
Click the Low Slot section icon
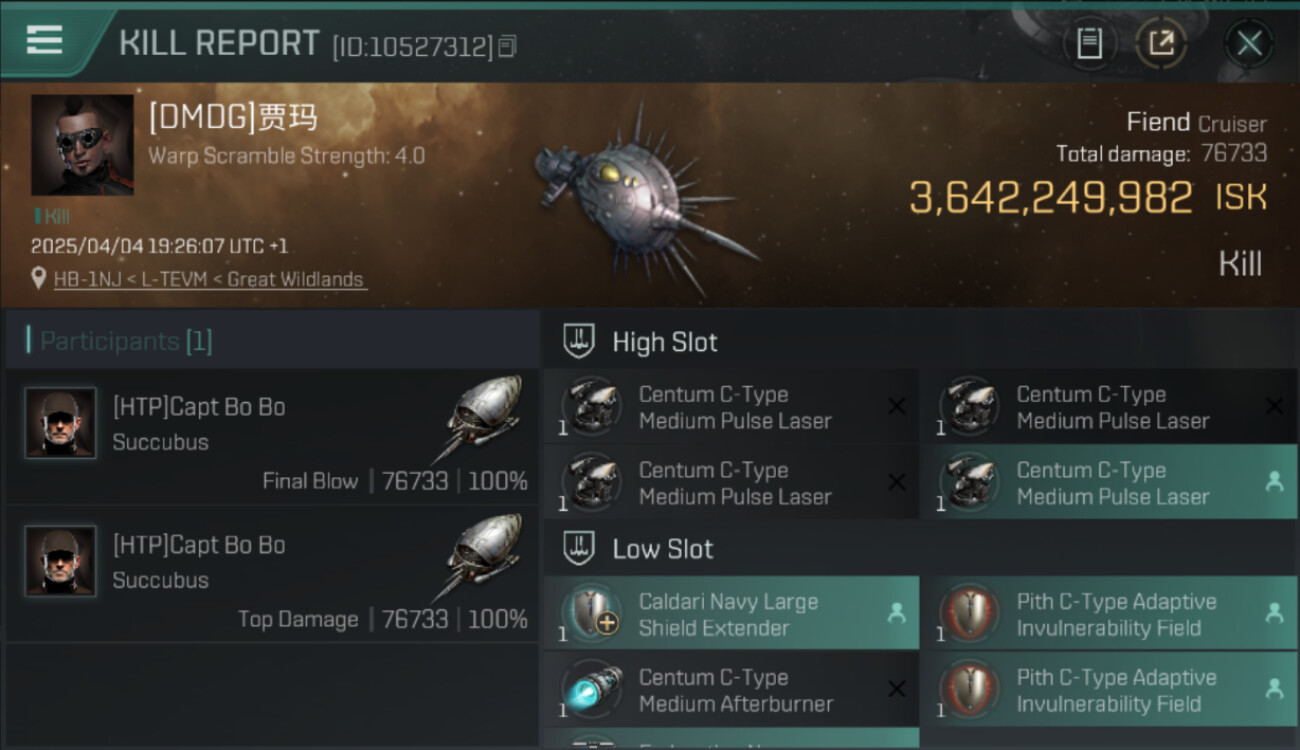click(x=579, y=548)
